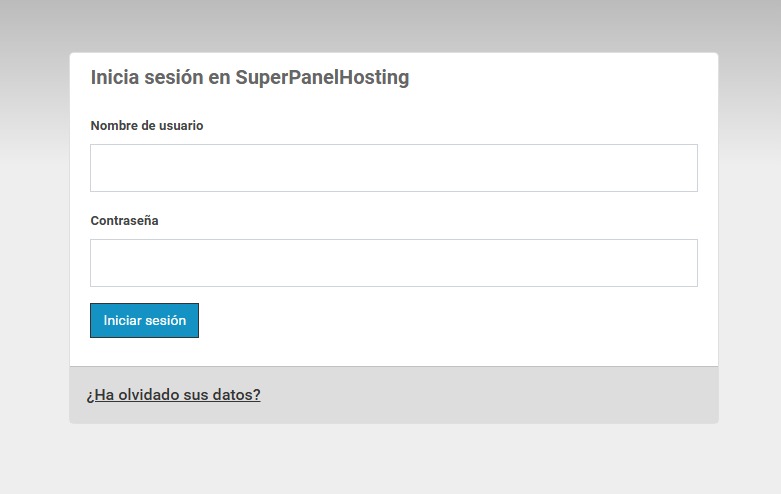This screenshot has width=781, height=494.
Task: Hit the sign-in button under the password field
Action: point(144,321)
